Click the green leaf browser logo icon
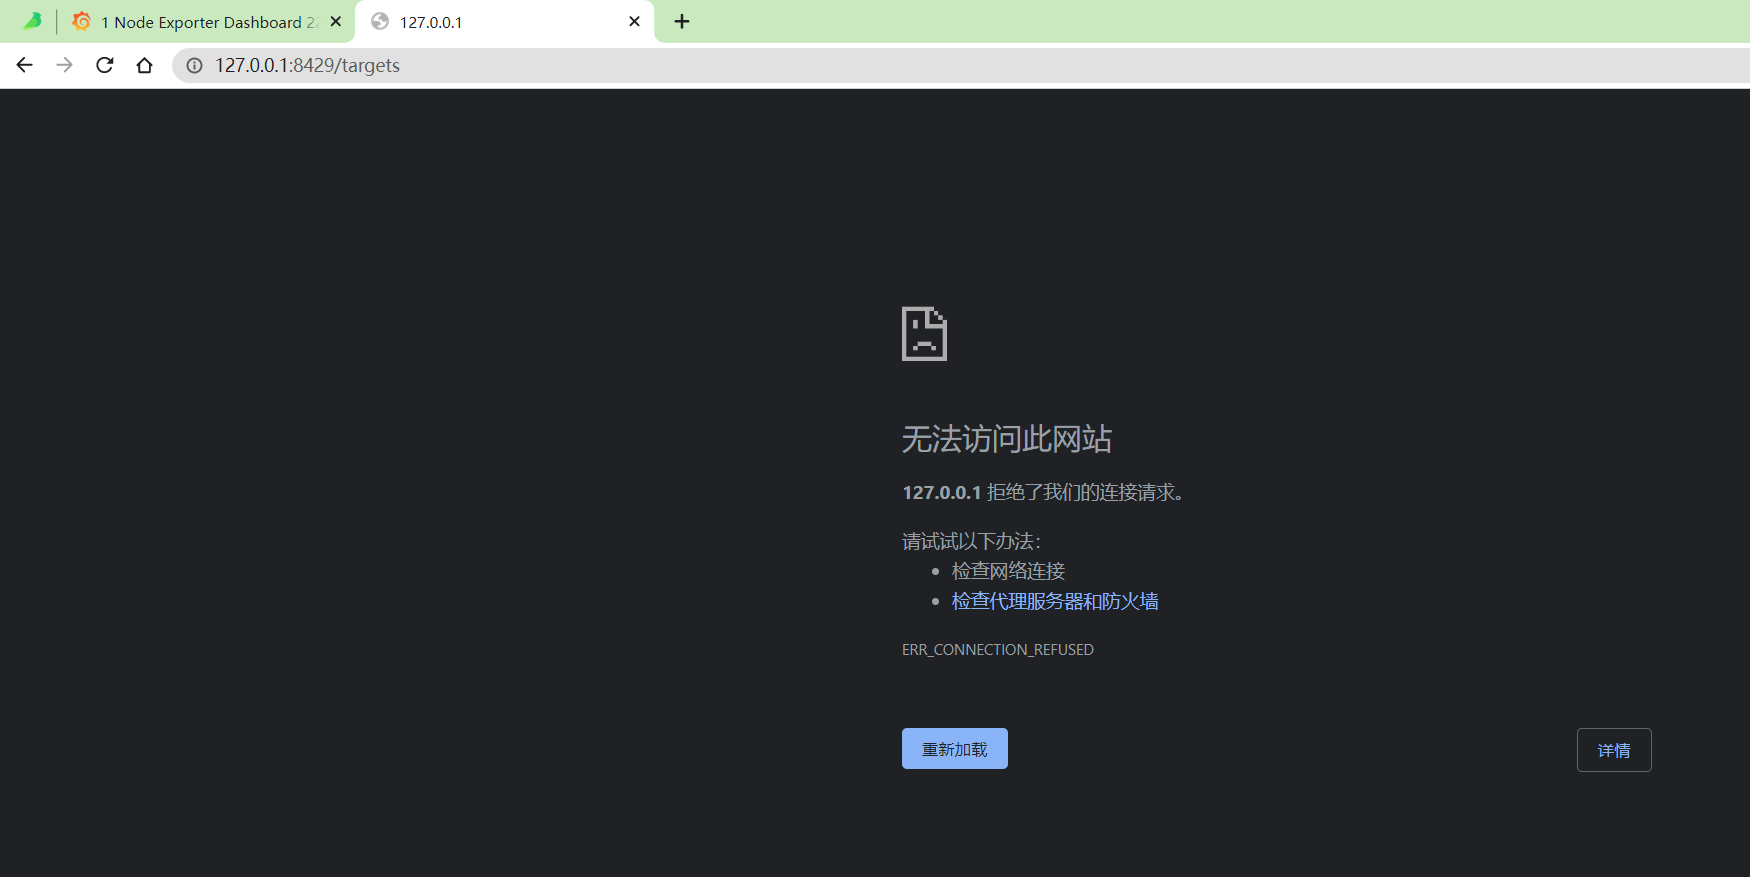This screenshot has height=877, width=1750. [33, 21]
